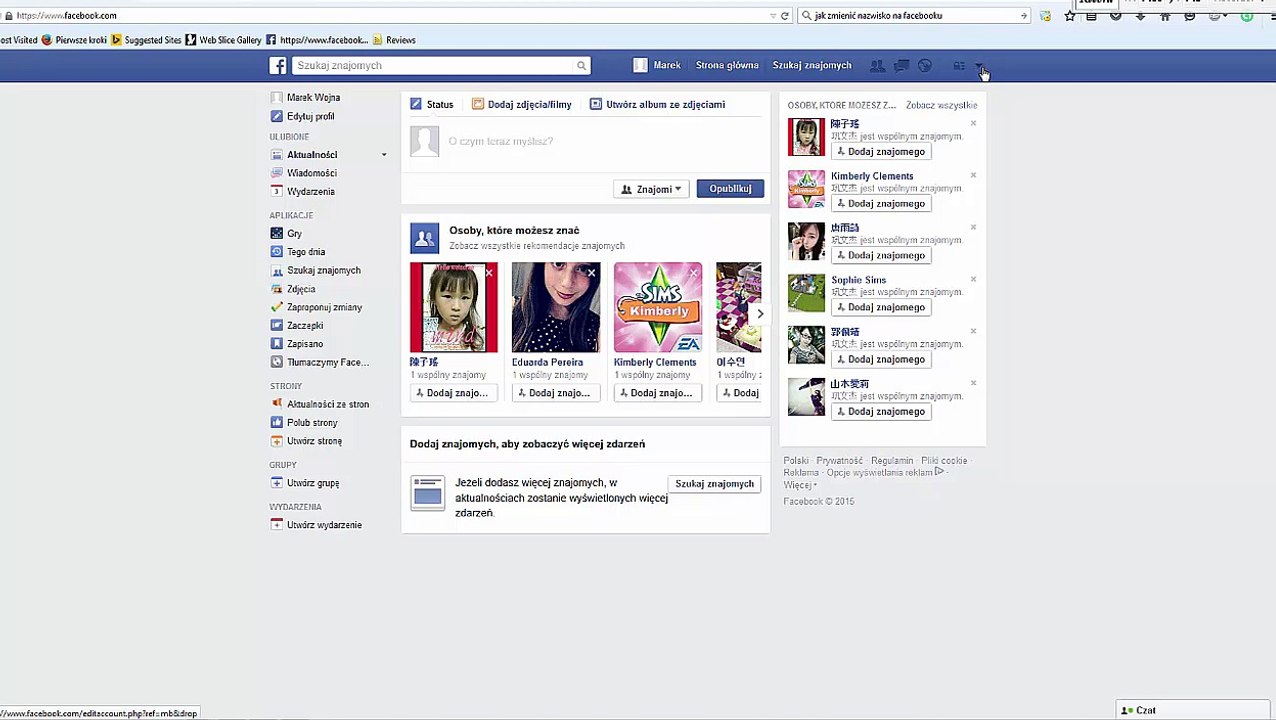The width and height of the screenshot is (1276, 720).
Task: Open the notifications globe icon
Action: [x=925, y=66]
